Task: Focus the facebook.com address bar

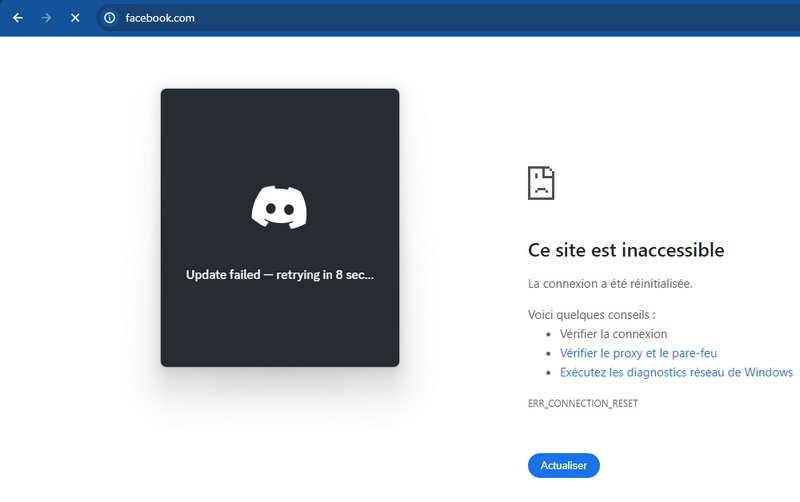Action: pyautogui.click(x=449, y=18)
